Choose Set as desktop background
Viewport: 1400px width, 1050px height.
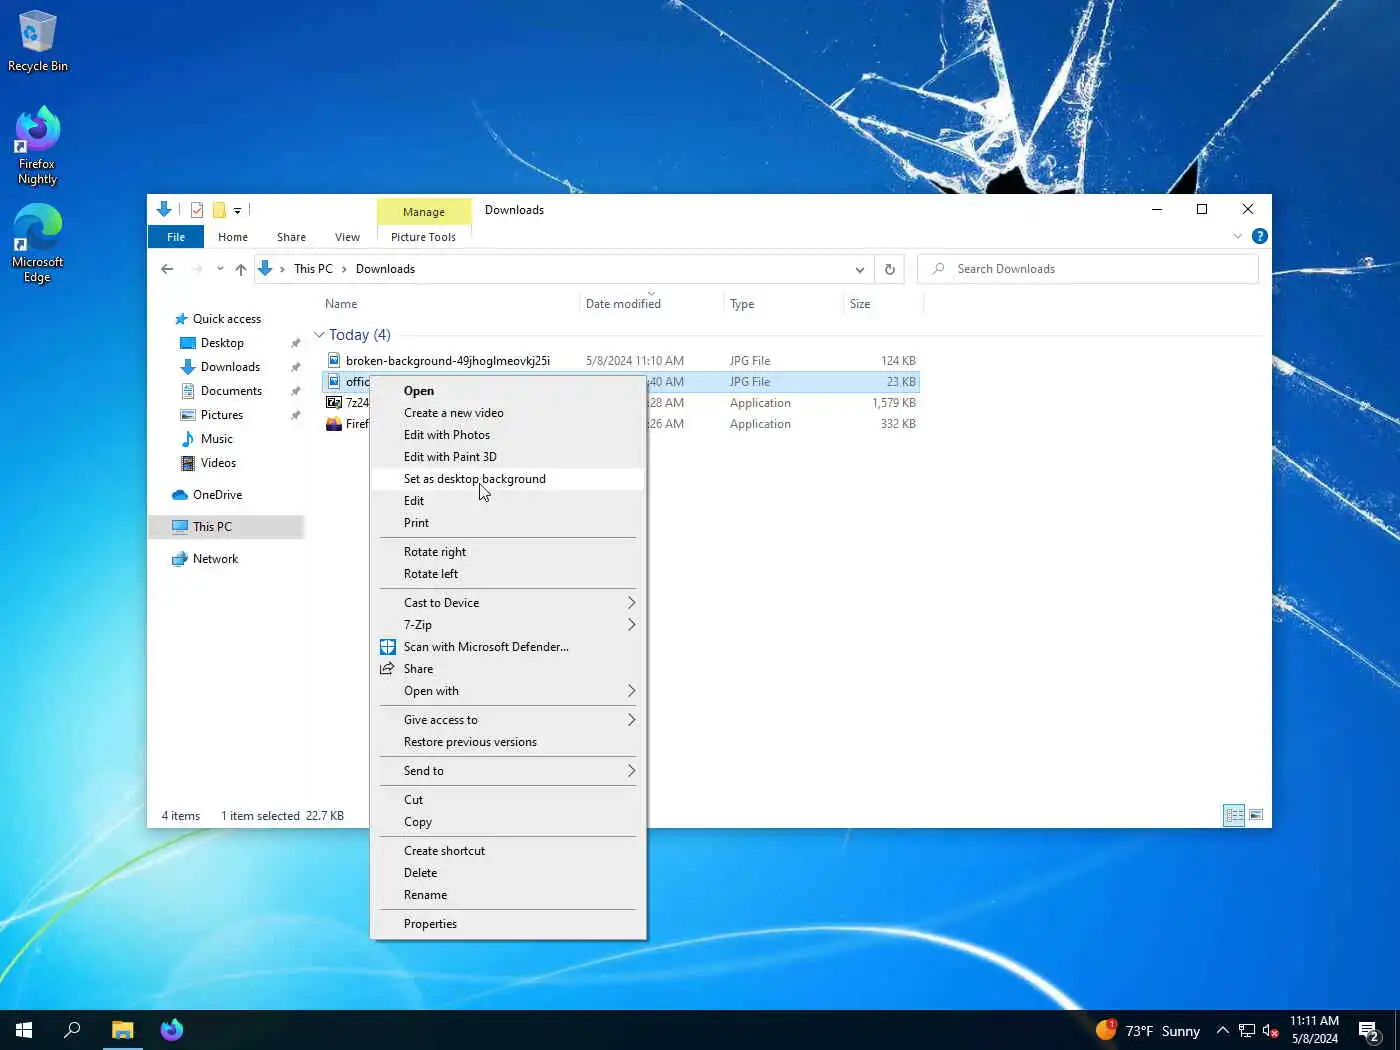click(x=508, y=479)
